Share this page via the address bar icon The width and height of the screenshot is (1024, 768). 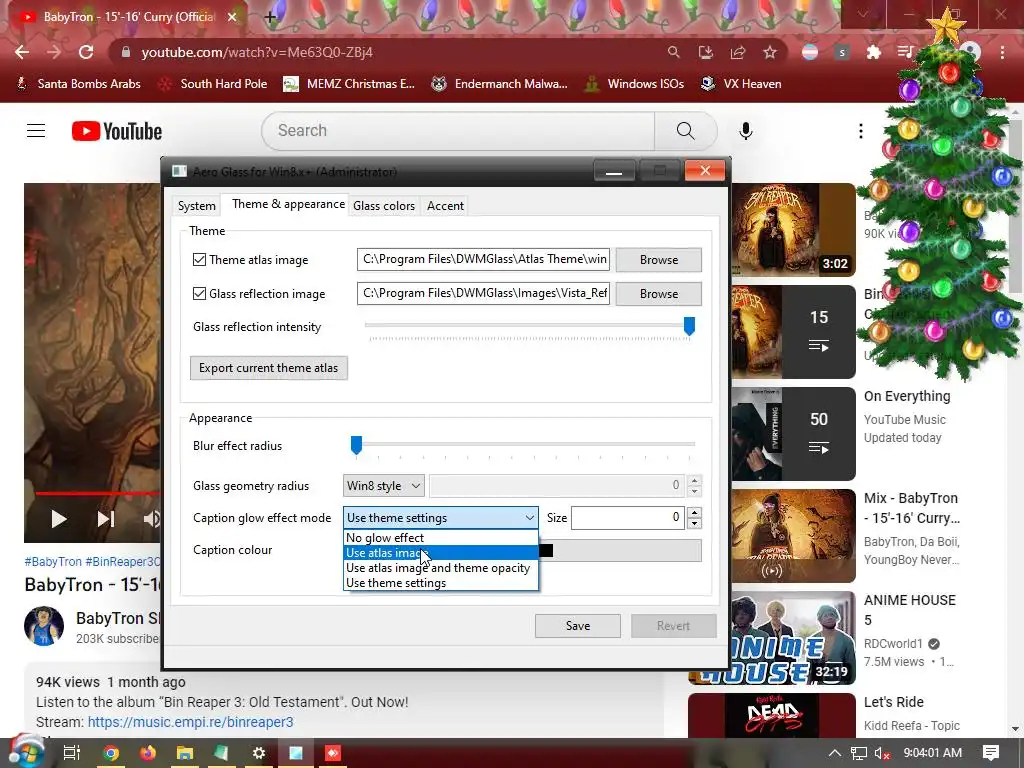[738, 52]
